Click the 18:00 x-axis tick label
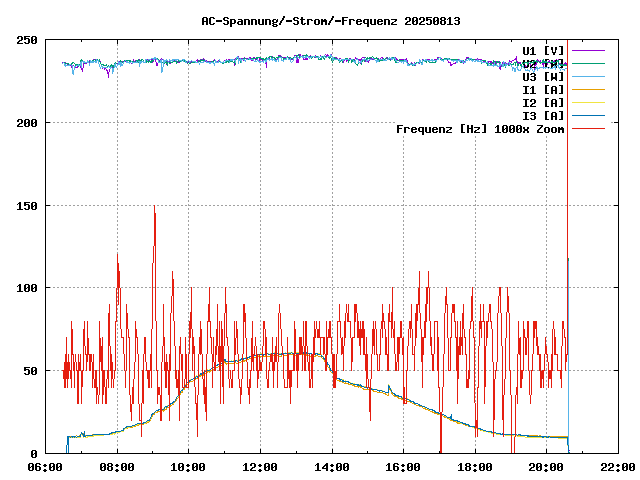 pos(475,467)
